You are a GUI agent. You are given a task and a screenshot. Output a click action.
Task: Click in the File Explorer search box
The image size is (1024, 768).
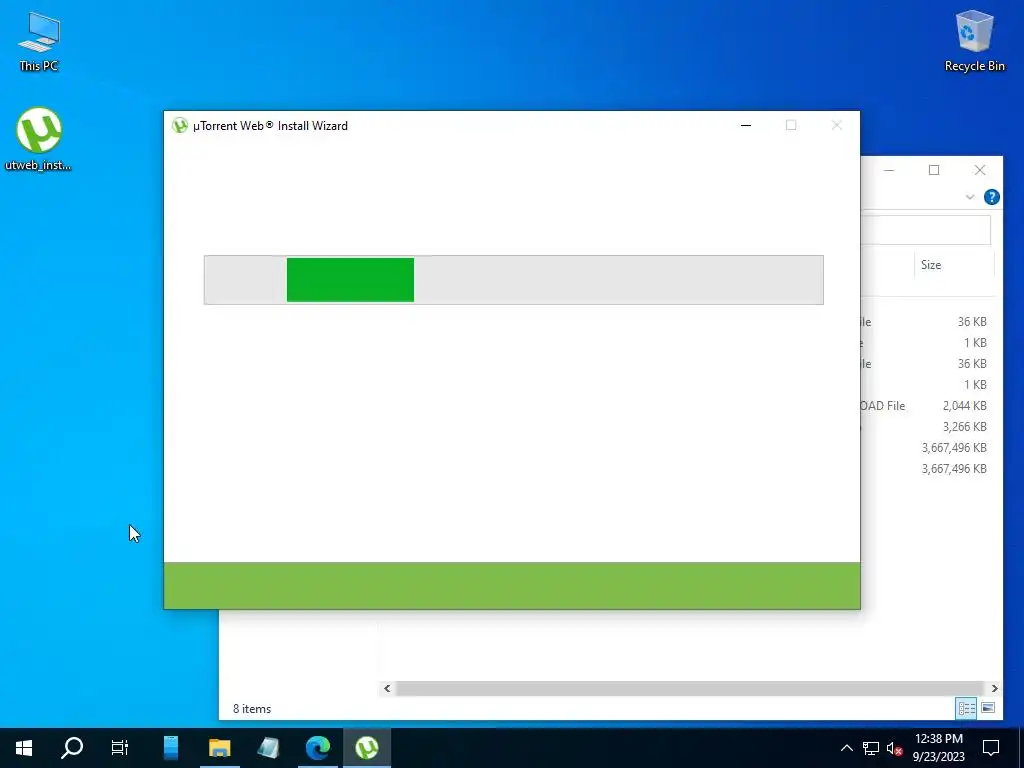pyautogui.click(x=925, y=229)
